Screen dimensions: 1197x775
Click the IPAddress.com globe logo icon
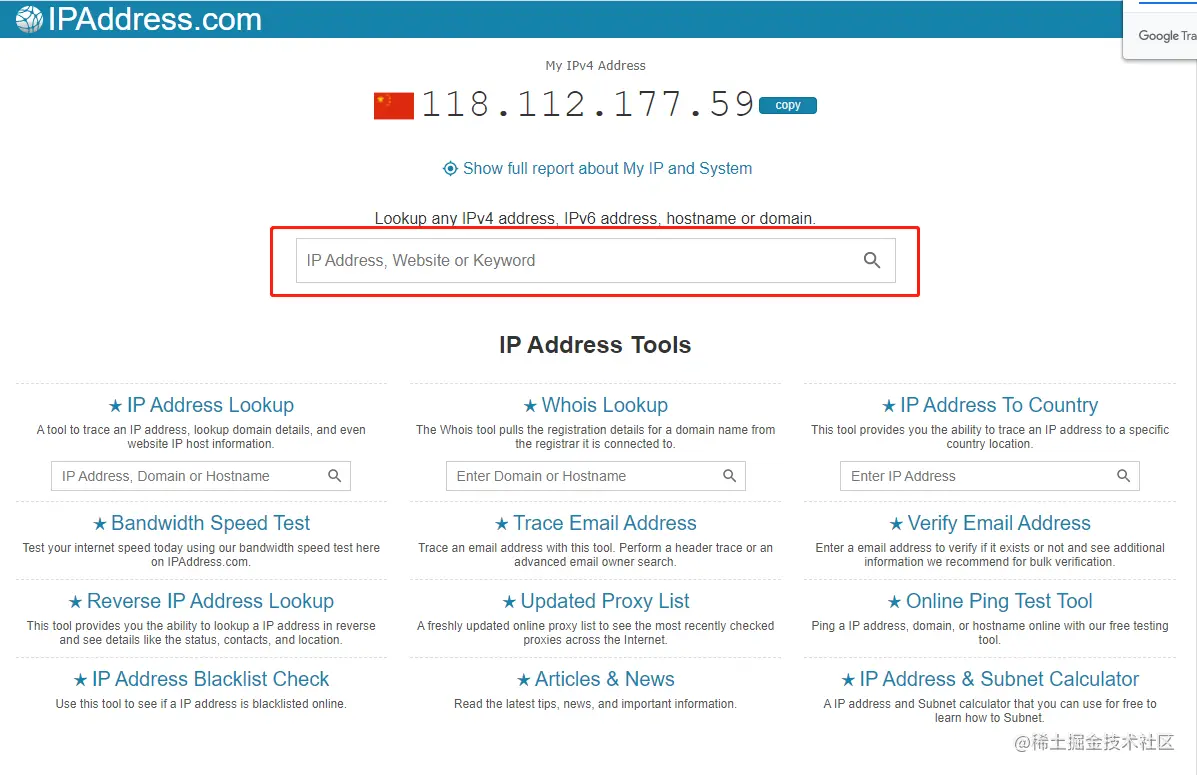click(29, 19)
